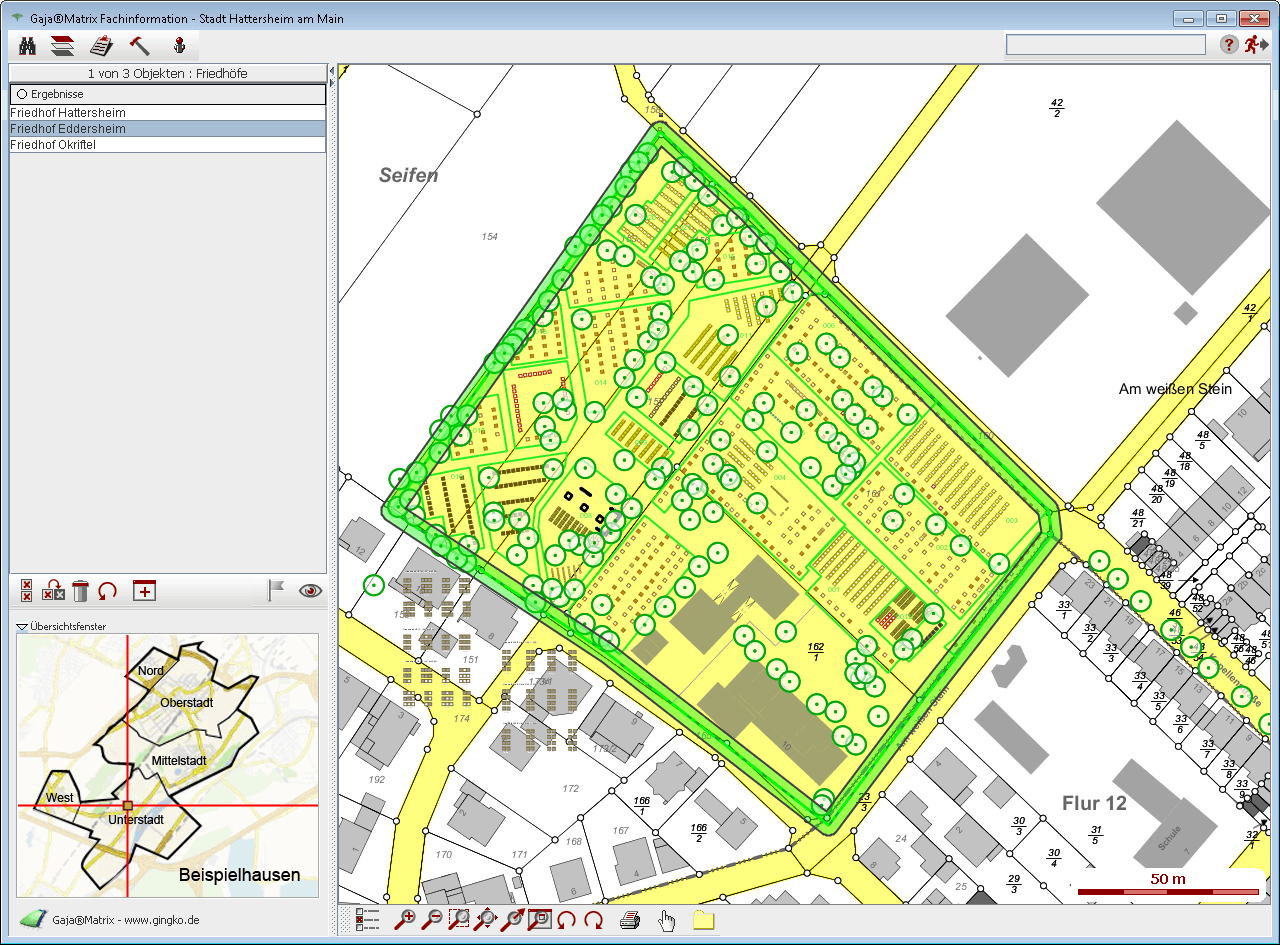Click the help question mark button
The height and width of the screenshot is (945, 1280).
(x=1229, y=45)
